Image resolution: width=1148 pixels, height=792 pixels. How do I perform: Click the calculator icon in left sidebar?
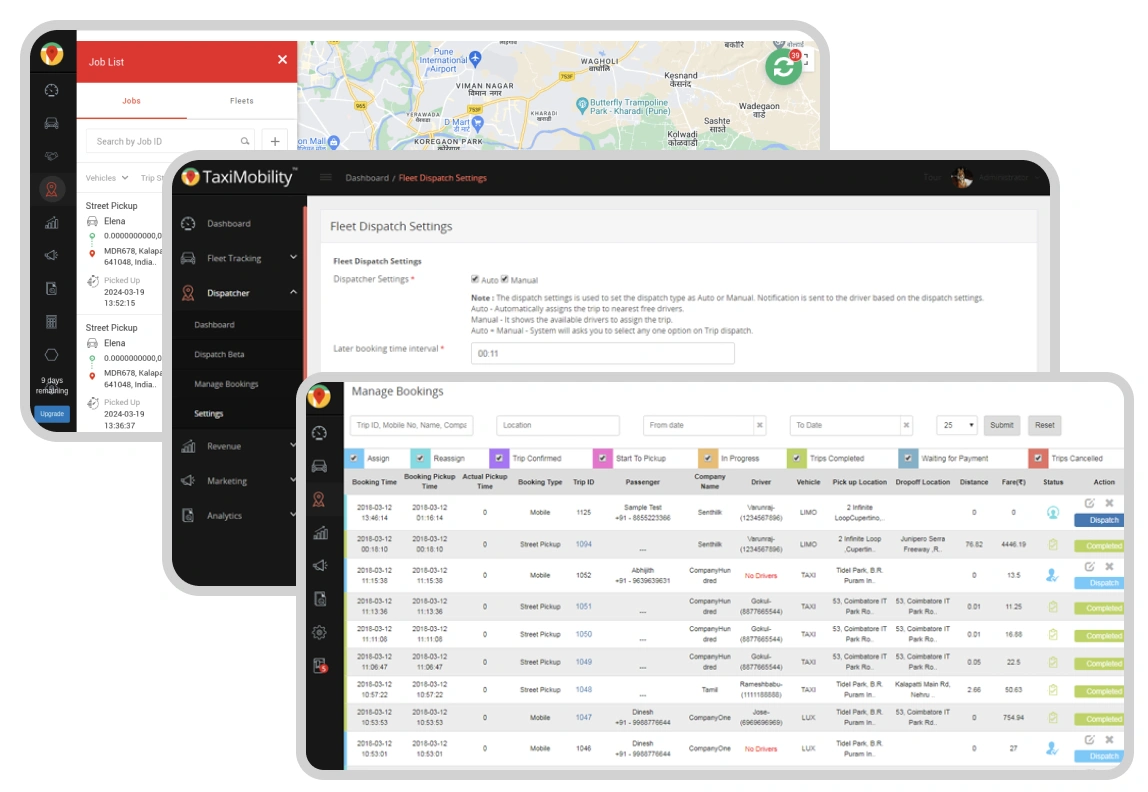(x=52, y=322)
